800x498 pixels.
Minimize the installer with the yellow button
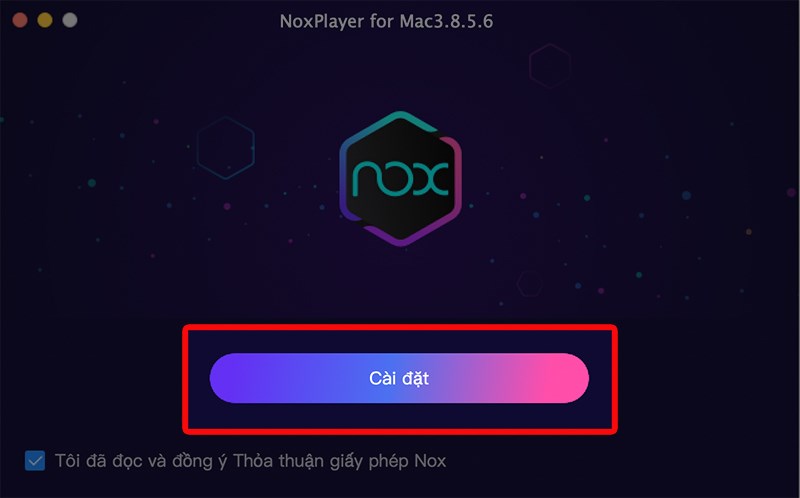45,20
